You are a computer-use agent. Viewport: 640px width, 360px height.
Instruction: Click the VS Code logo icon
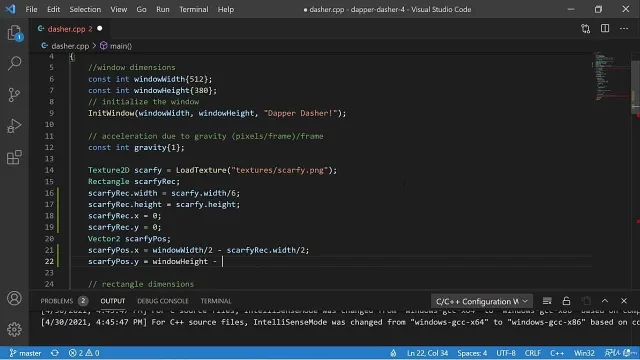coord(10,9)
